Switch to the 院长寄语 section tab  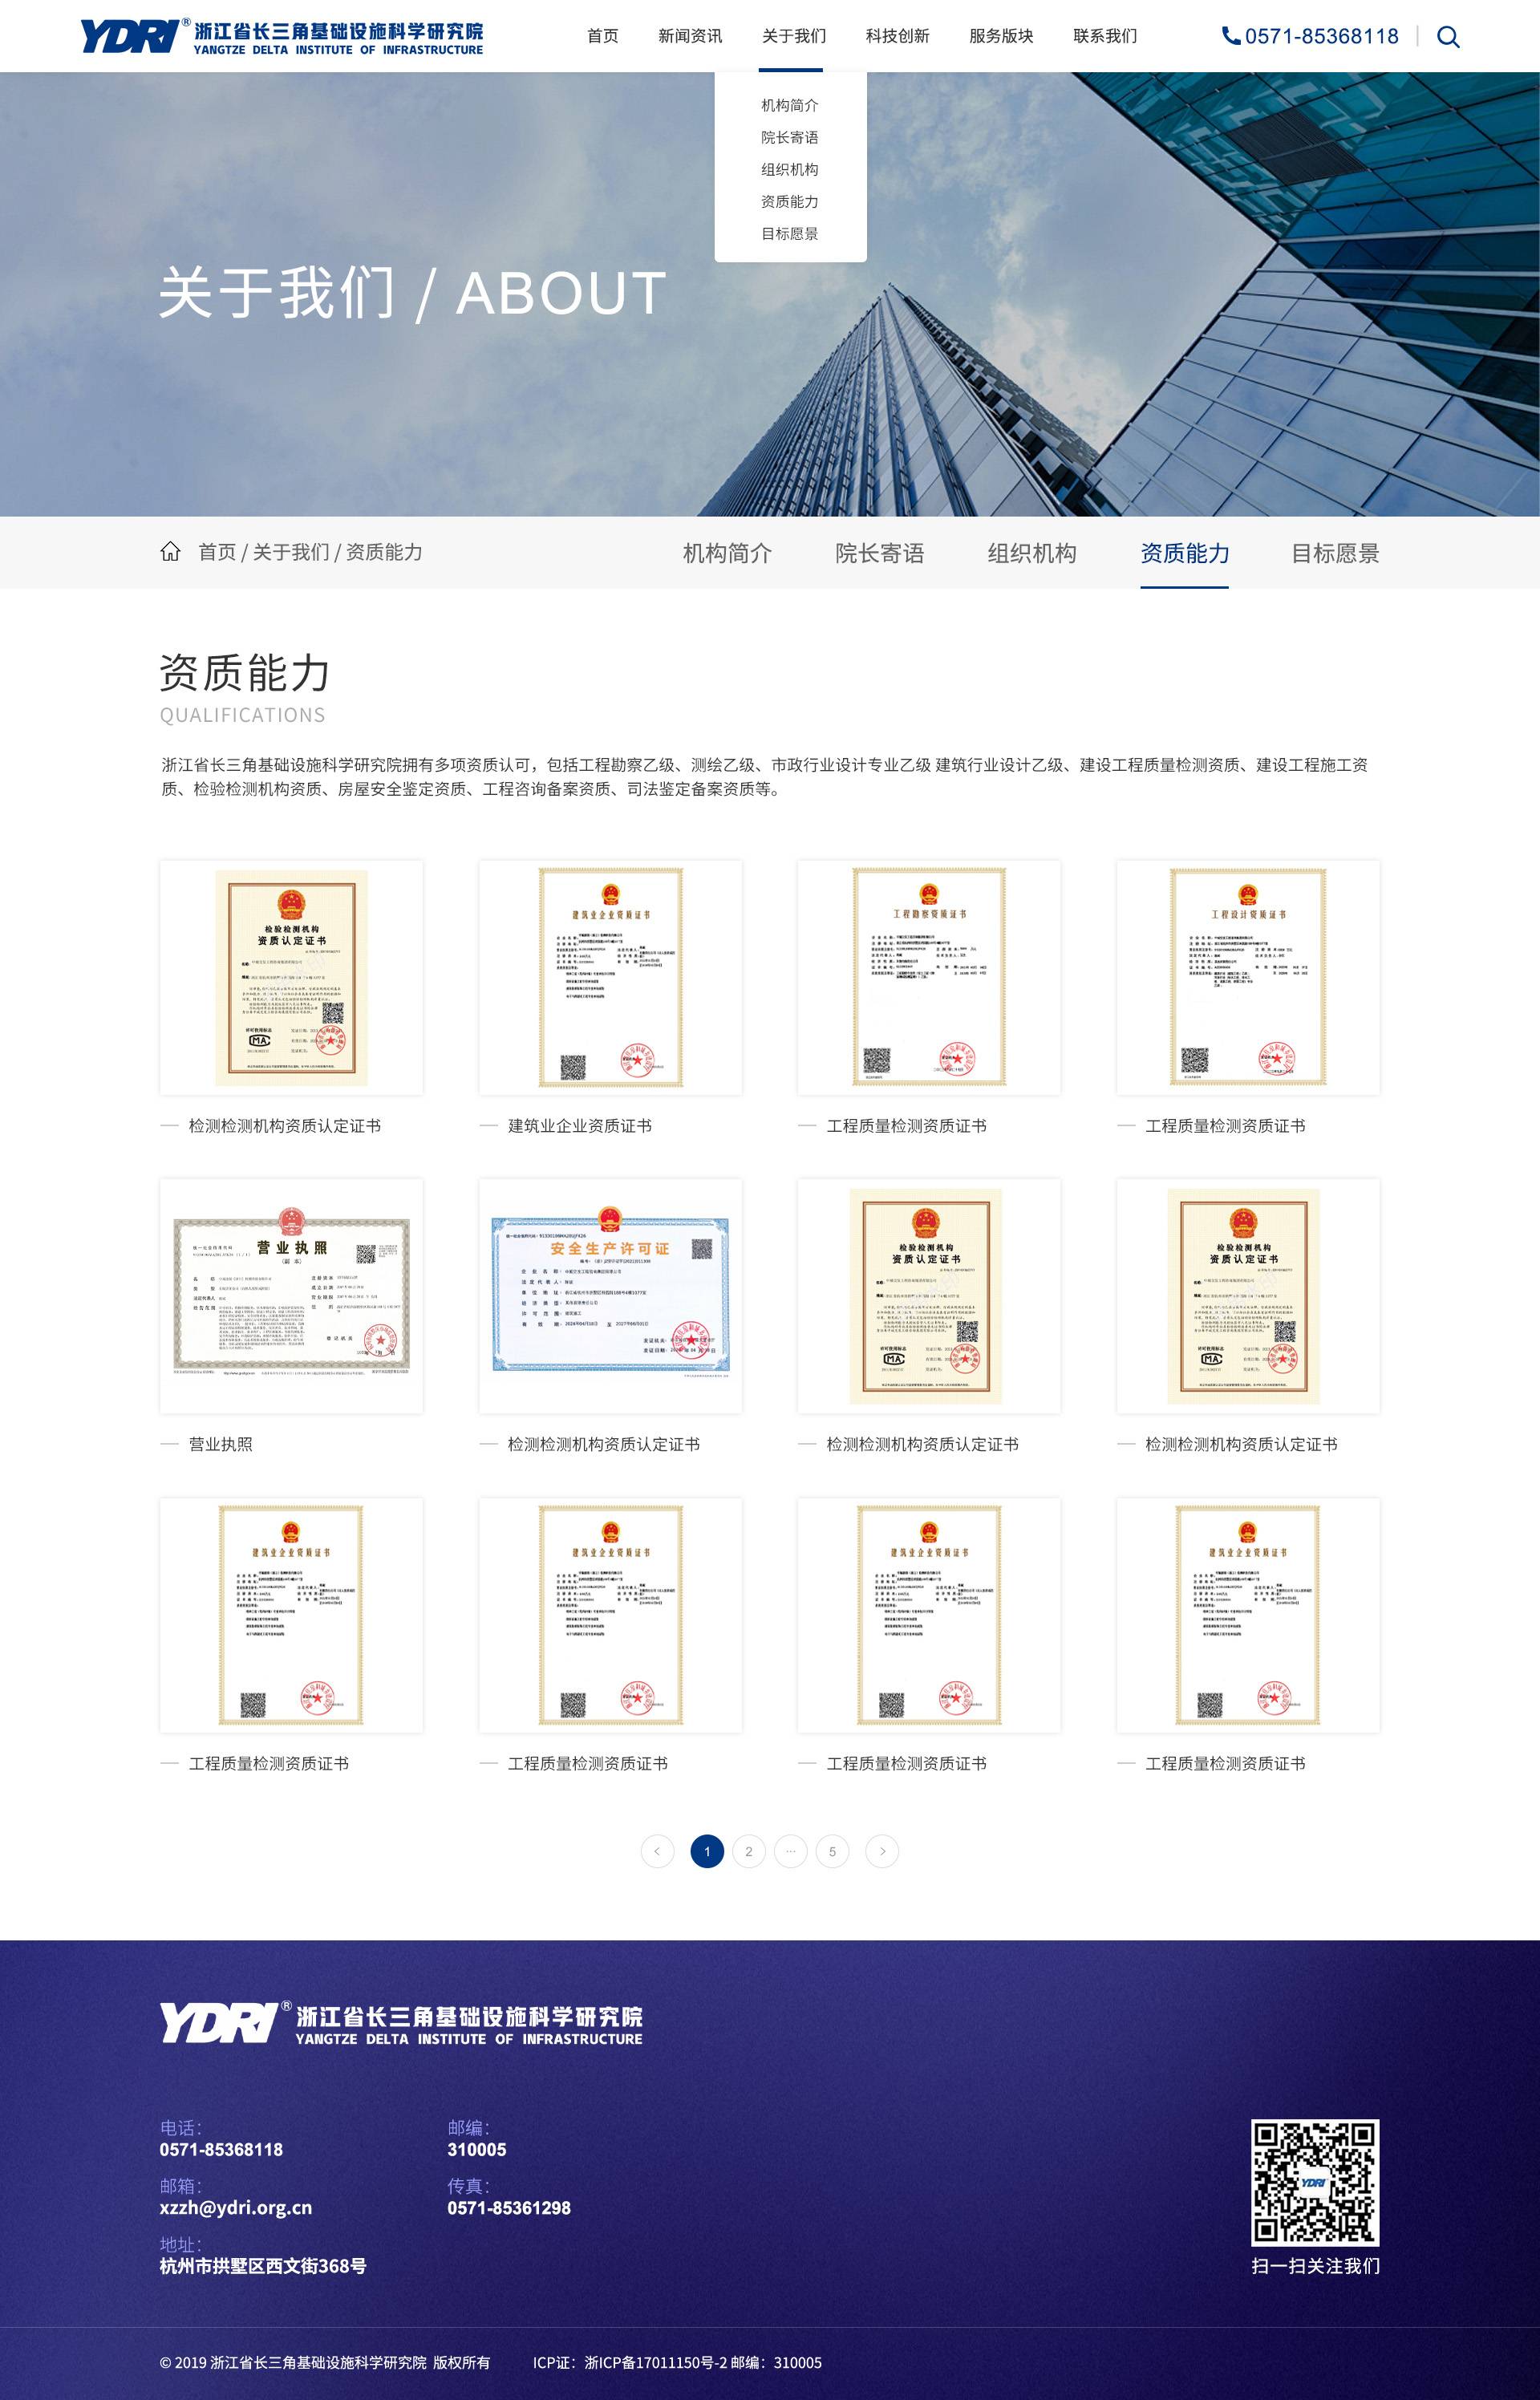[x=881, y=553]
